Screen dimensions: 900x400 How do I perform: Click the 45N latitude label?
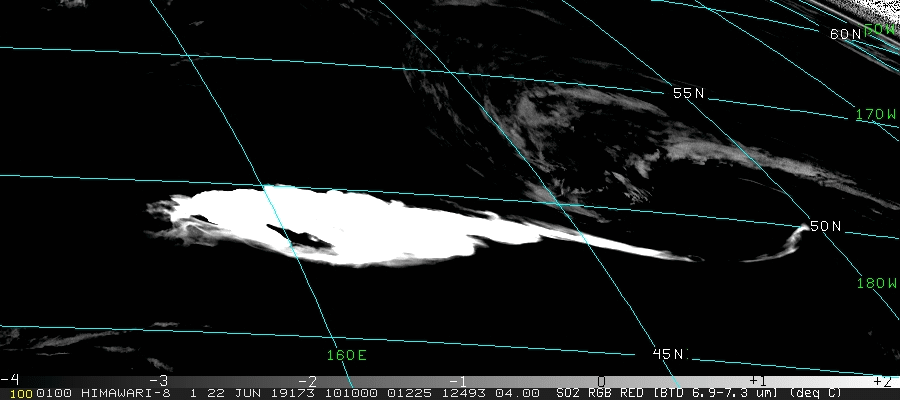[668, 354]
